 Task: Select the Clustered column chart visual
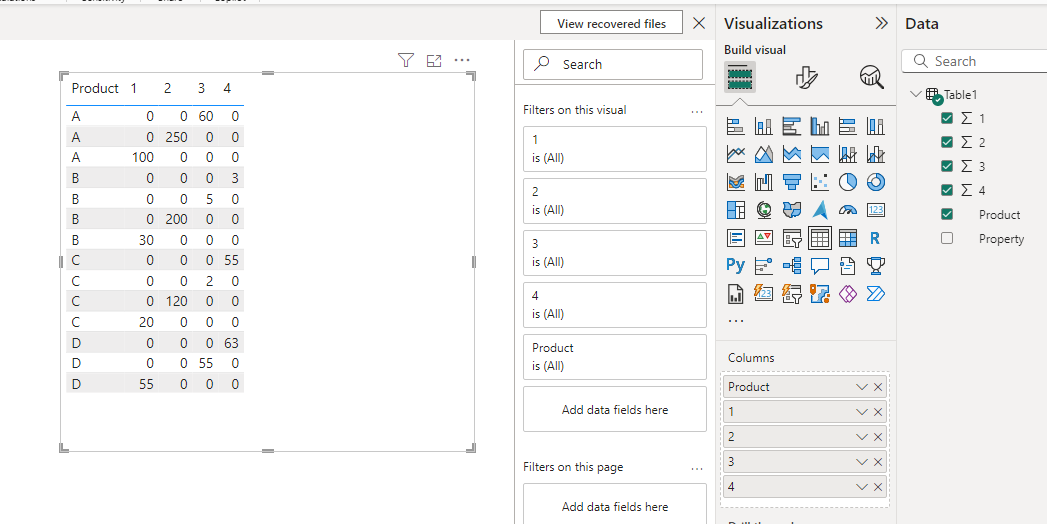coord(819,125)
